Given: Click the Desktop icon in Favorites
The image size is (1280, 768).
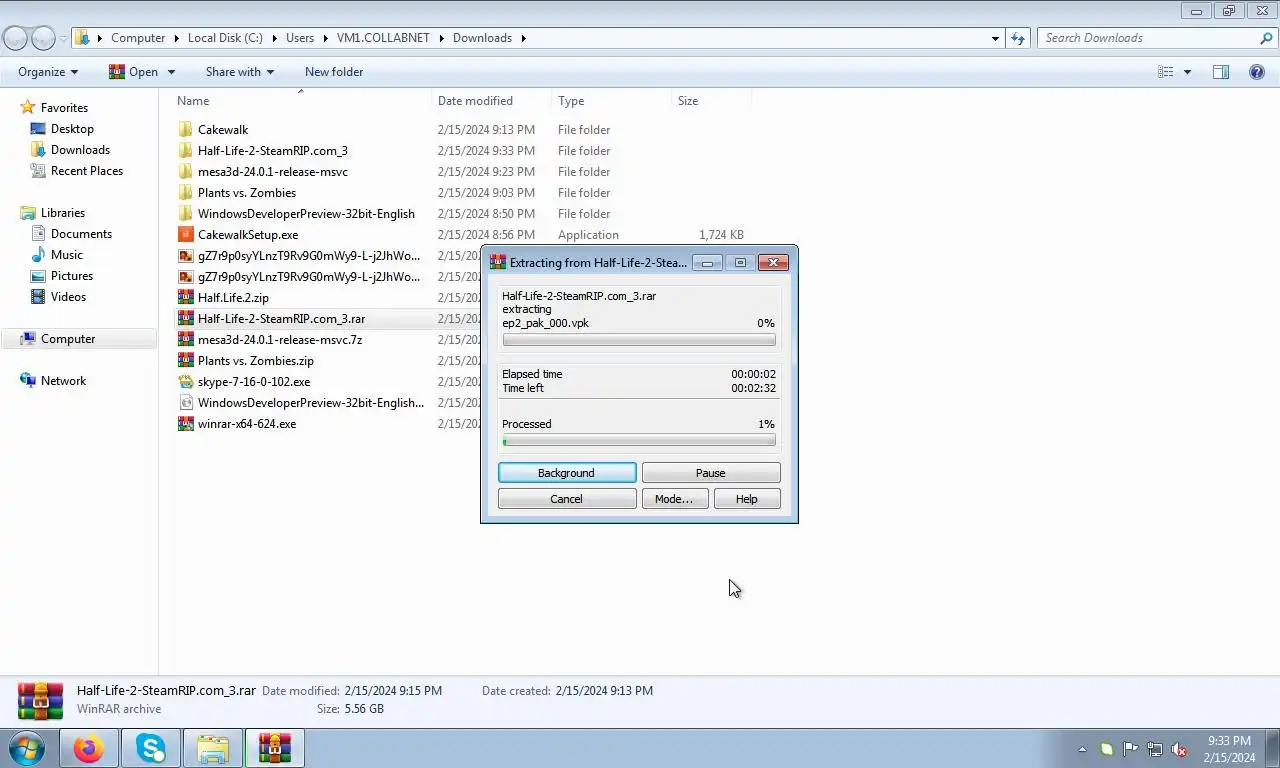Looking at the screenshot, I should pos(38,128).
